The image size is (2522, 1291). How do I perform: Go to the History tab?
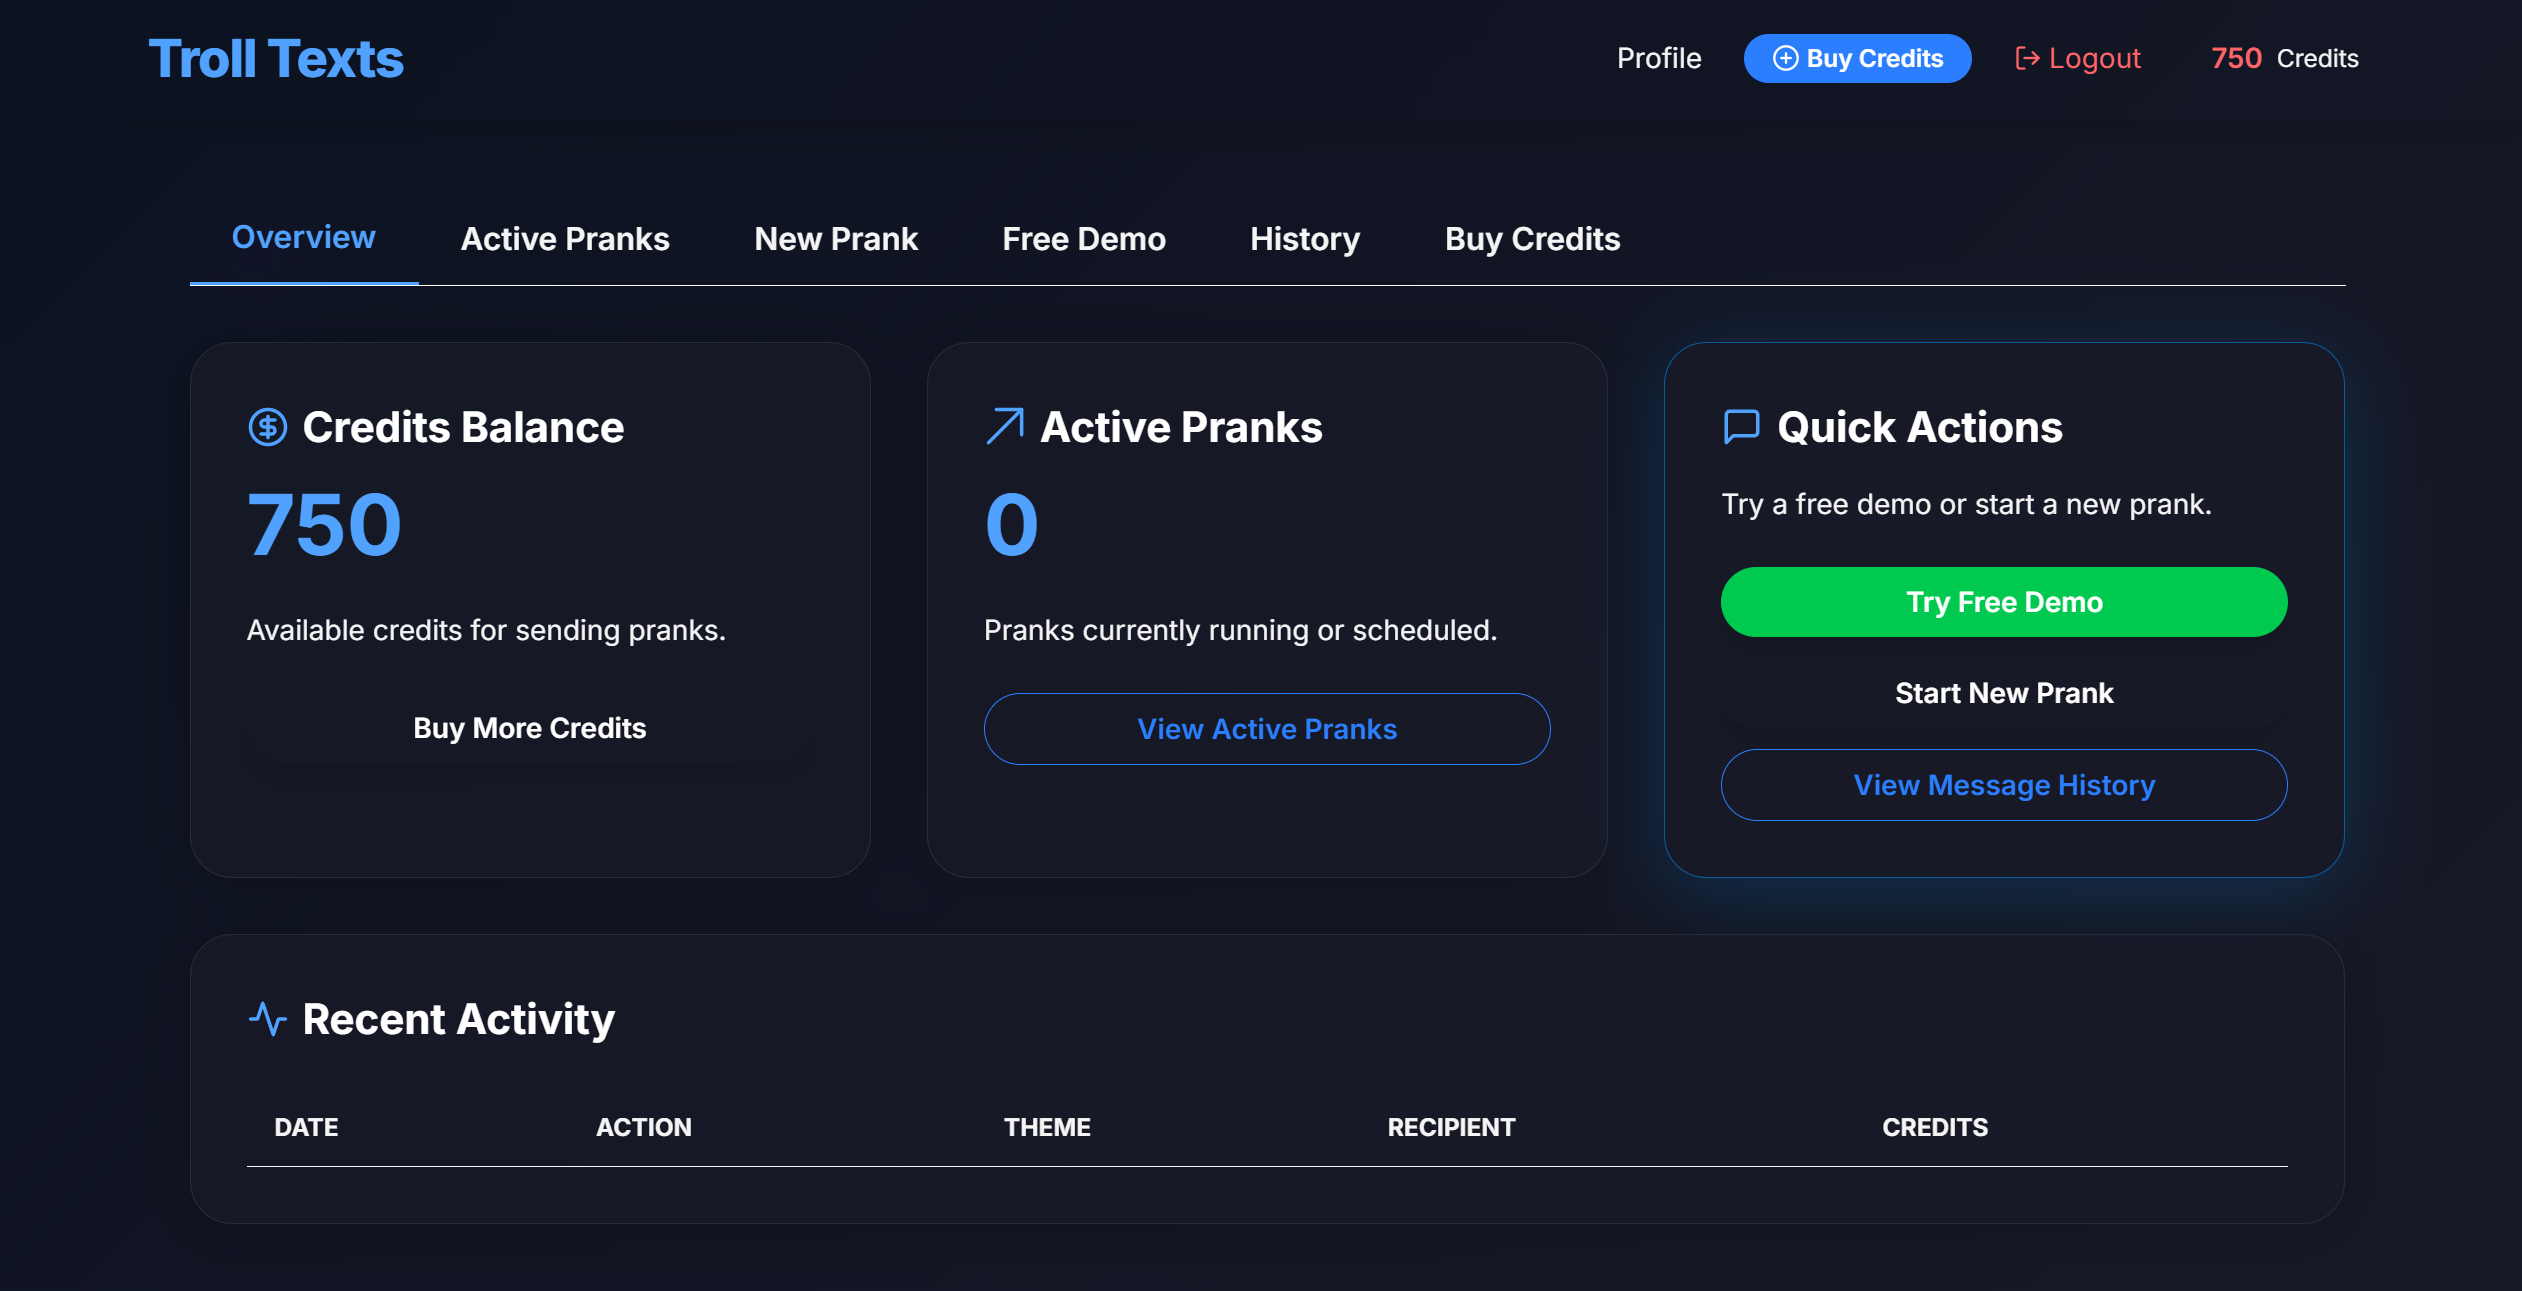point(1304,240)
